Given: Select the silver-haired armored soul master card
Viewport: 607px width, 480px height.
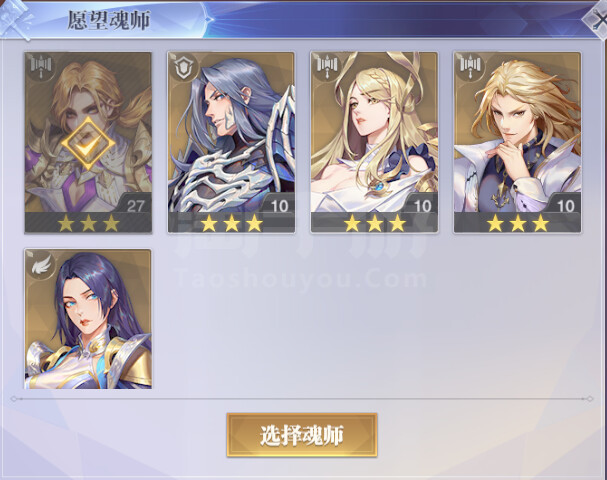Looking at the screenshot, I should click(x=231, y=142).
